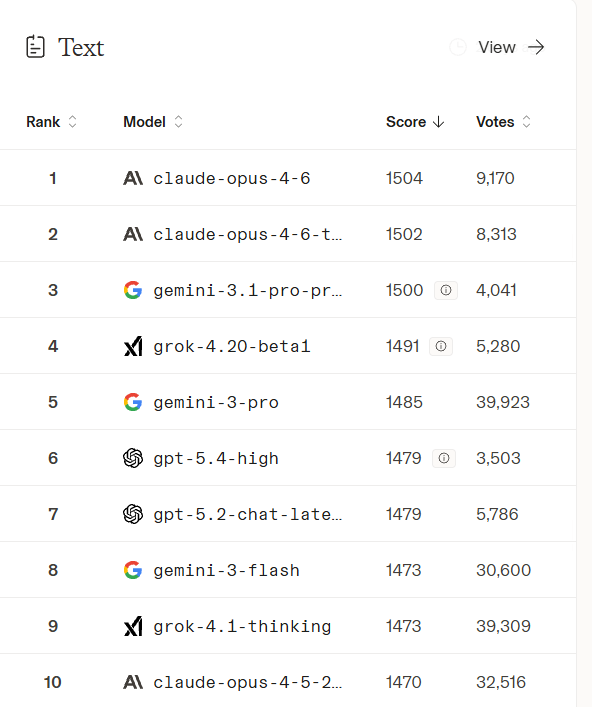Click the xAI logo beside grok-4.20-beta1
Viewport: 592px width, 707px height.
(133, 346)
